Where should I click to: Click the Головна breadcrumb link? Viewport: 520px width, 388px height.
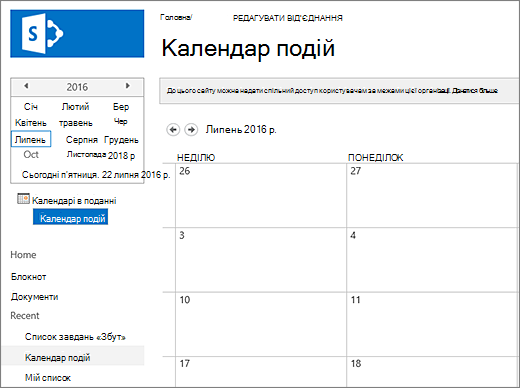176,17
